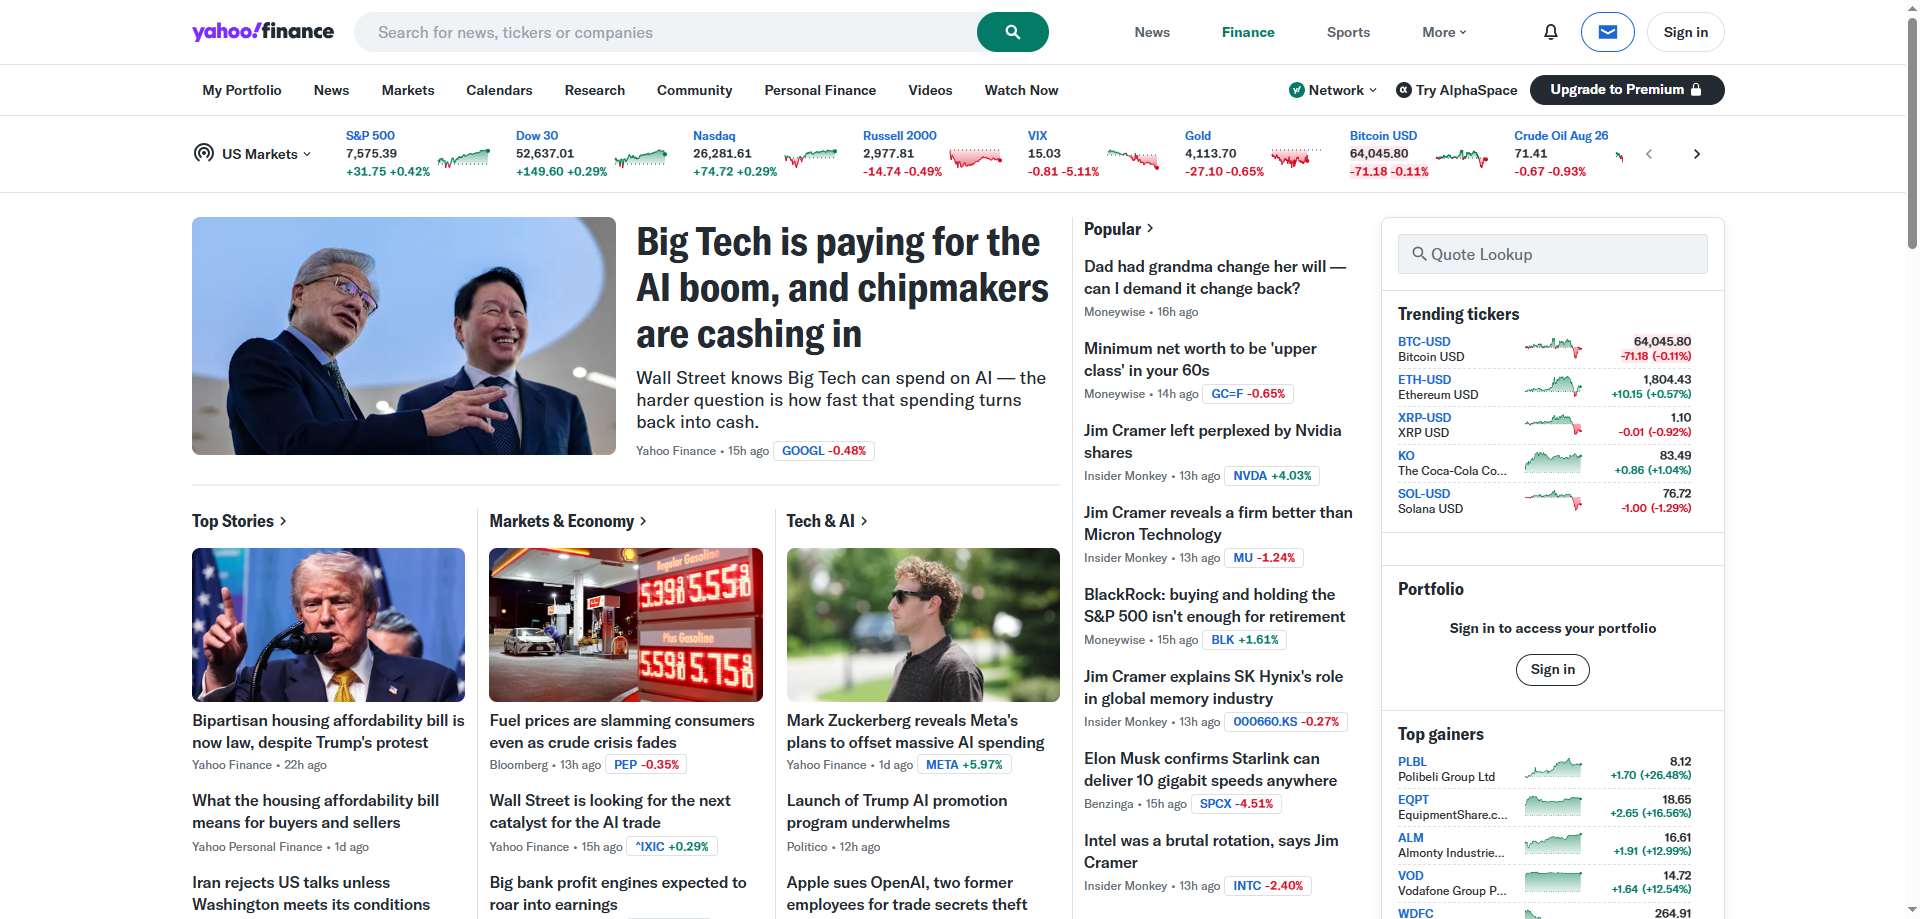Click the Network badge icon
The width and height of the screenshot is (1920, 919).
pos(1296,90)
